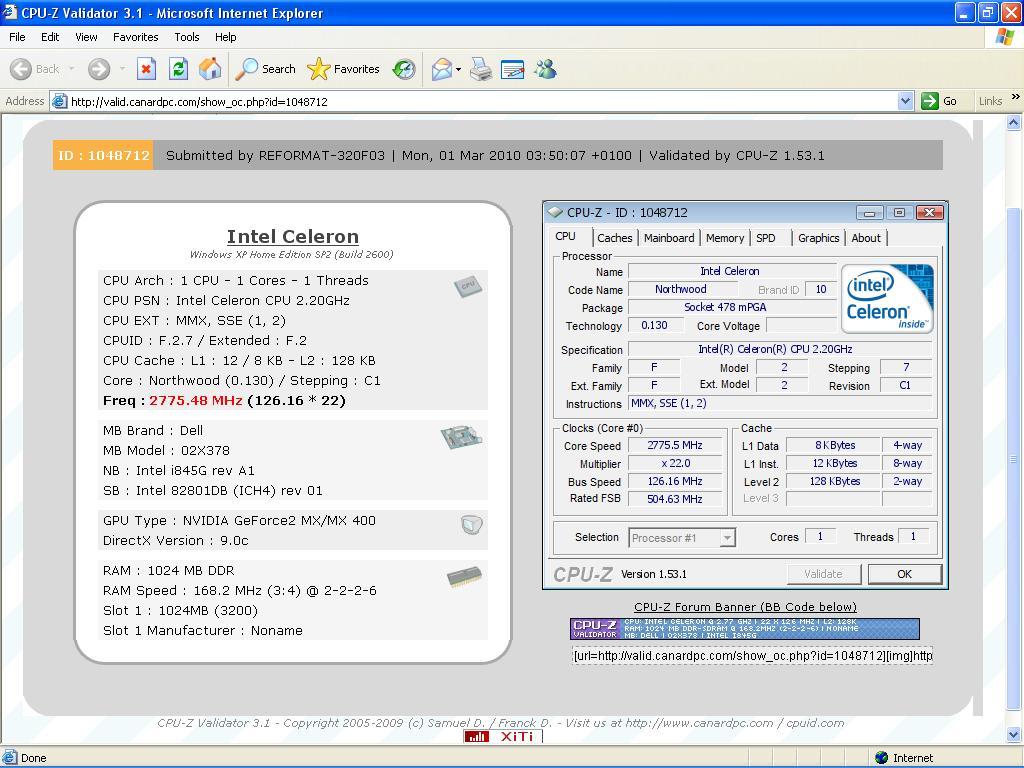Click CPU-Z window title icon
Screen dimensions: 1024x768
[x=555, y=212]
